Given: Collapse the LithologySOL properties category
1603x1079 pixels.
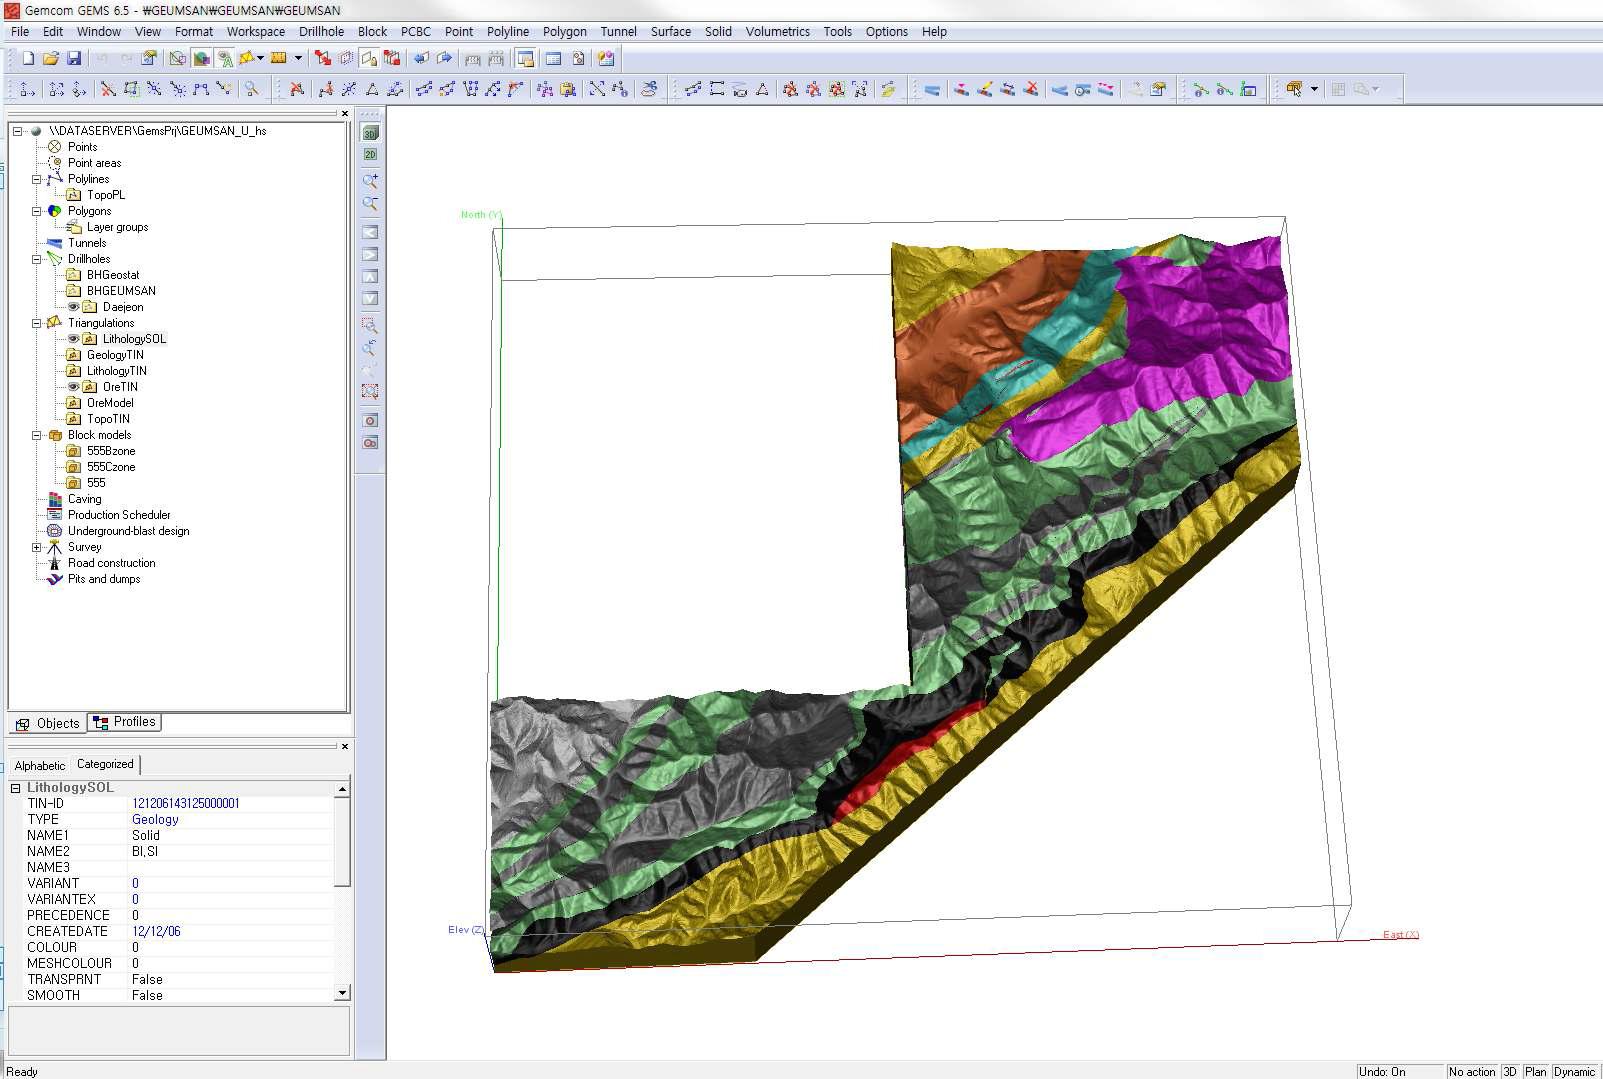Looking at the screenshot, I should click(16, 788).
